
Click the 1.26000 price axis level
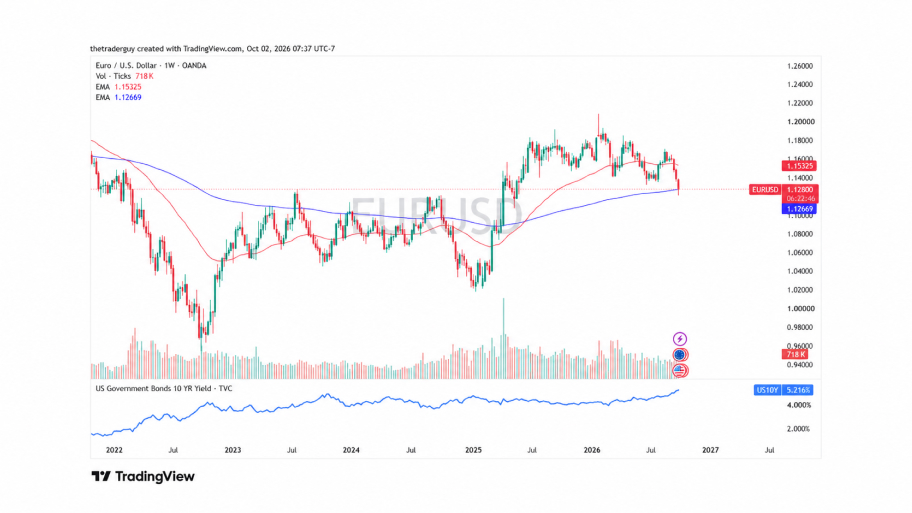point(800,66)
